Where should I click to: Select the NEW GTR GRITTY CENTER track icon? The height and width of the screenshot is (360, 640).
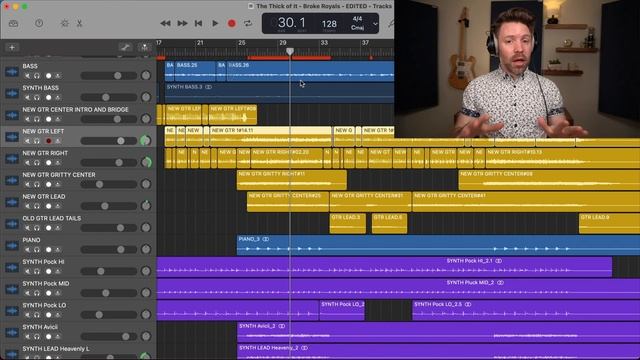(x=12, y=180)
